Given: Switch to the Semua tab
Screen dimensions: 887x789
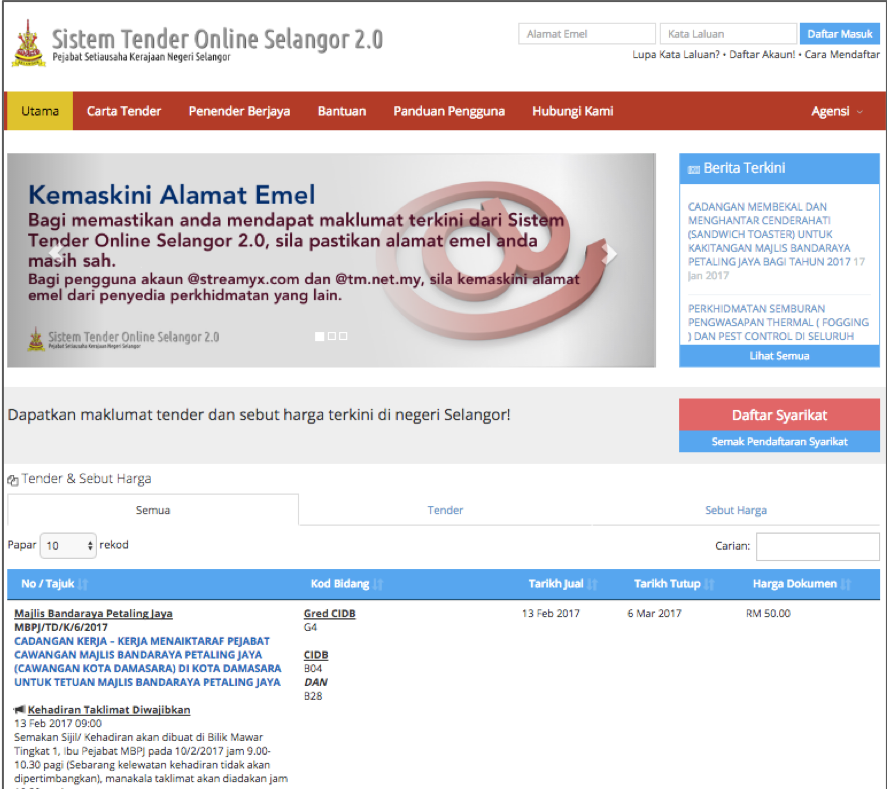Looking at the screenshot, I should click(153, 510).
